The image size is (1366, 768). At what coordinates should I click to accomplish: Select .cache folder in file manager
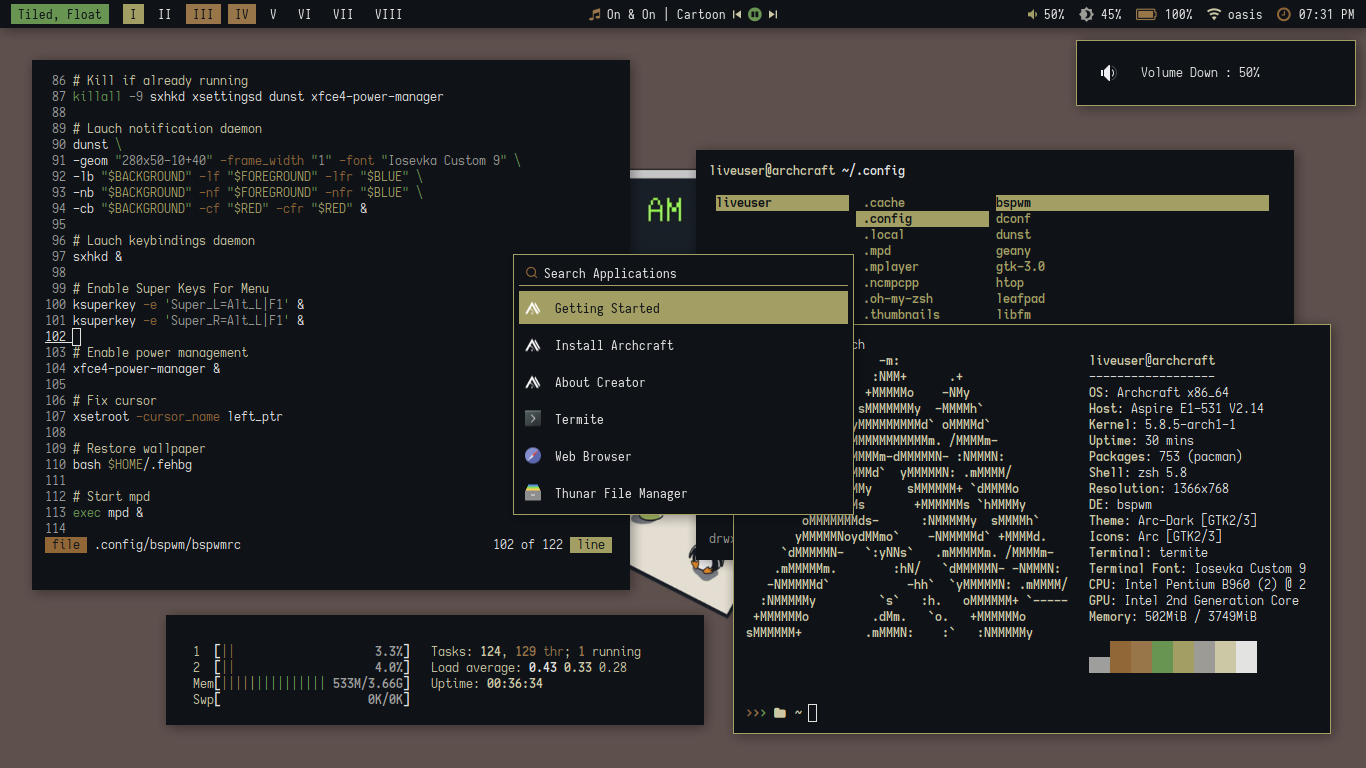[884, 203]
